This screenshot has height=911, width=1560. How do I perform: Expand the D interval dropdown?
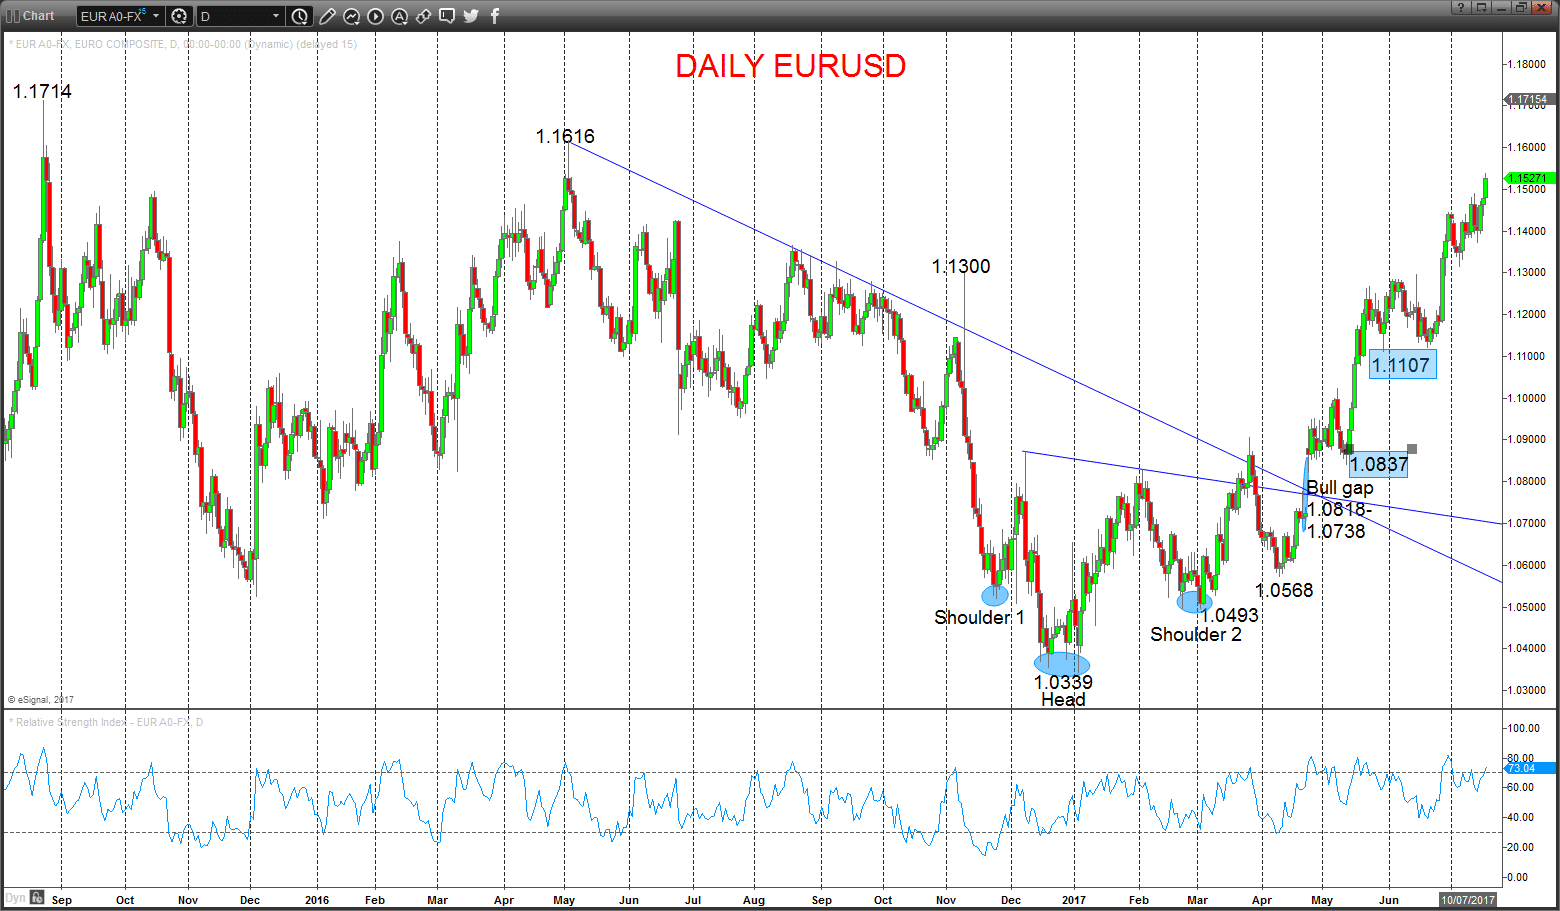pos(276,16)
